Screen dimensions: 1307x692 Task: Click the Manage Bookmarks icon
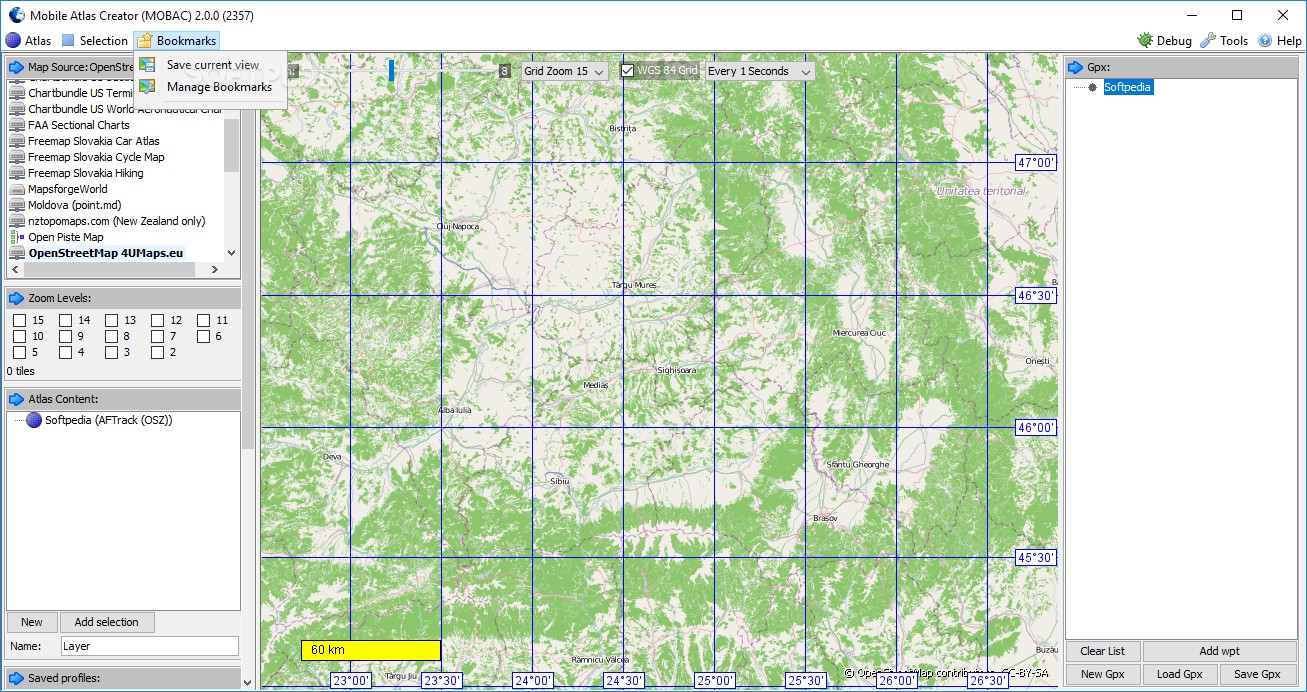[x=148, y=87]
